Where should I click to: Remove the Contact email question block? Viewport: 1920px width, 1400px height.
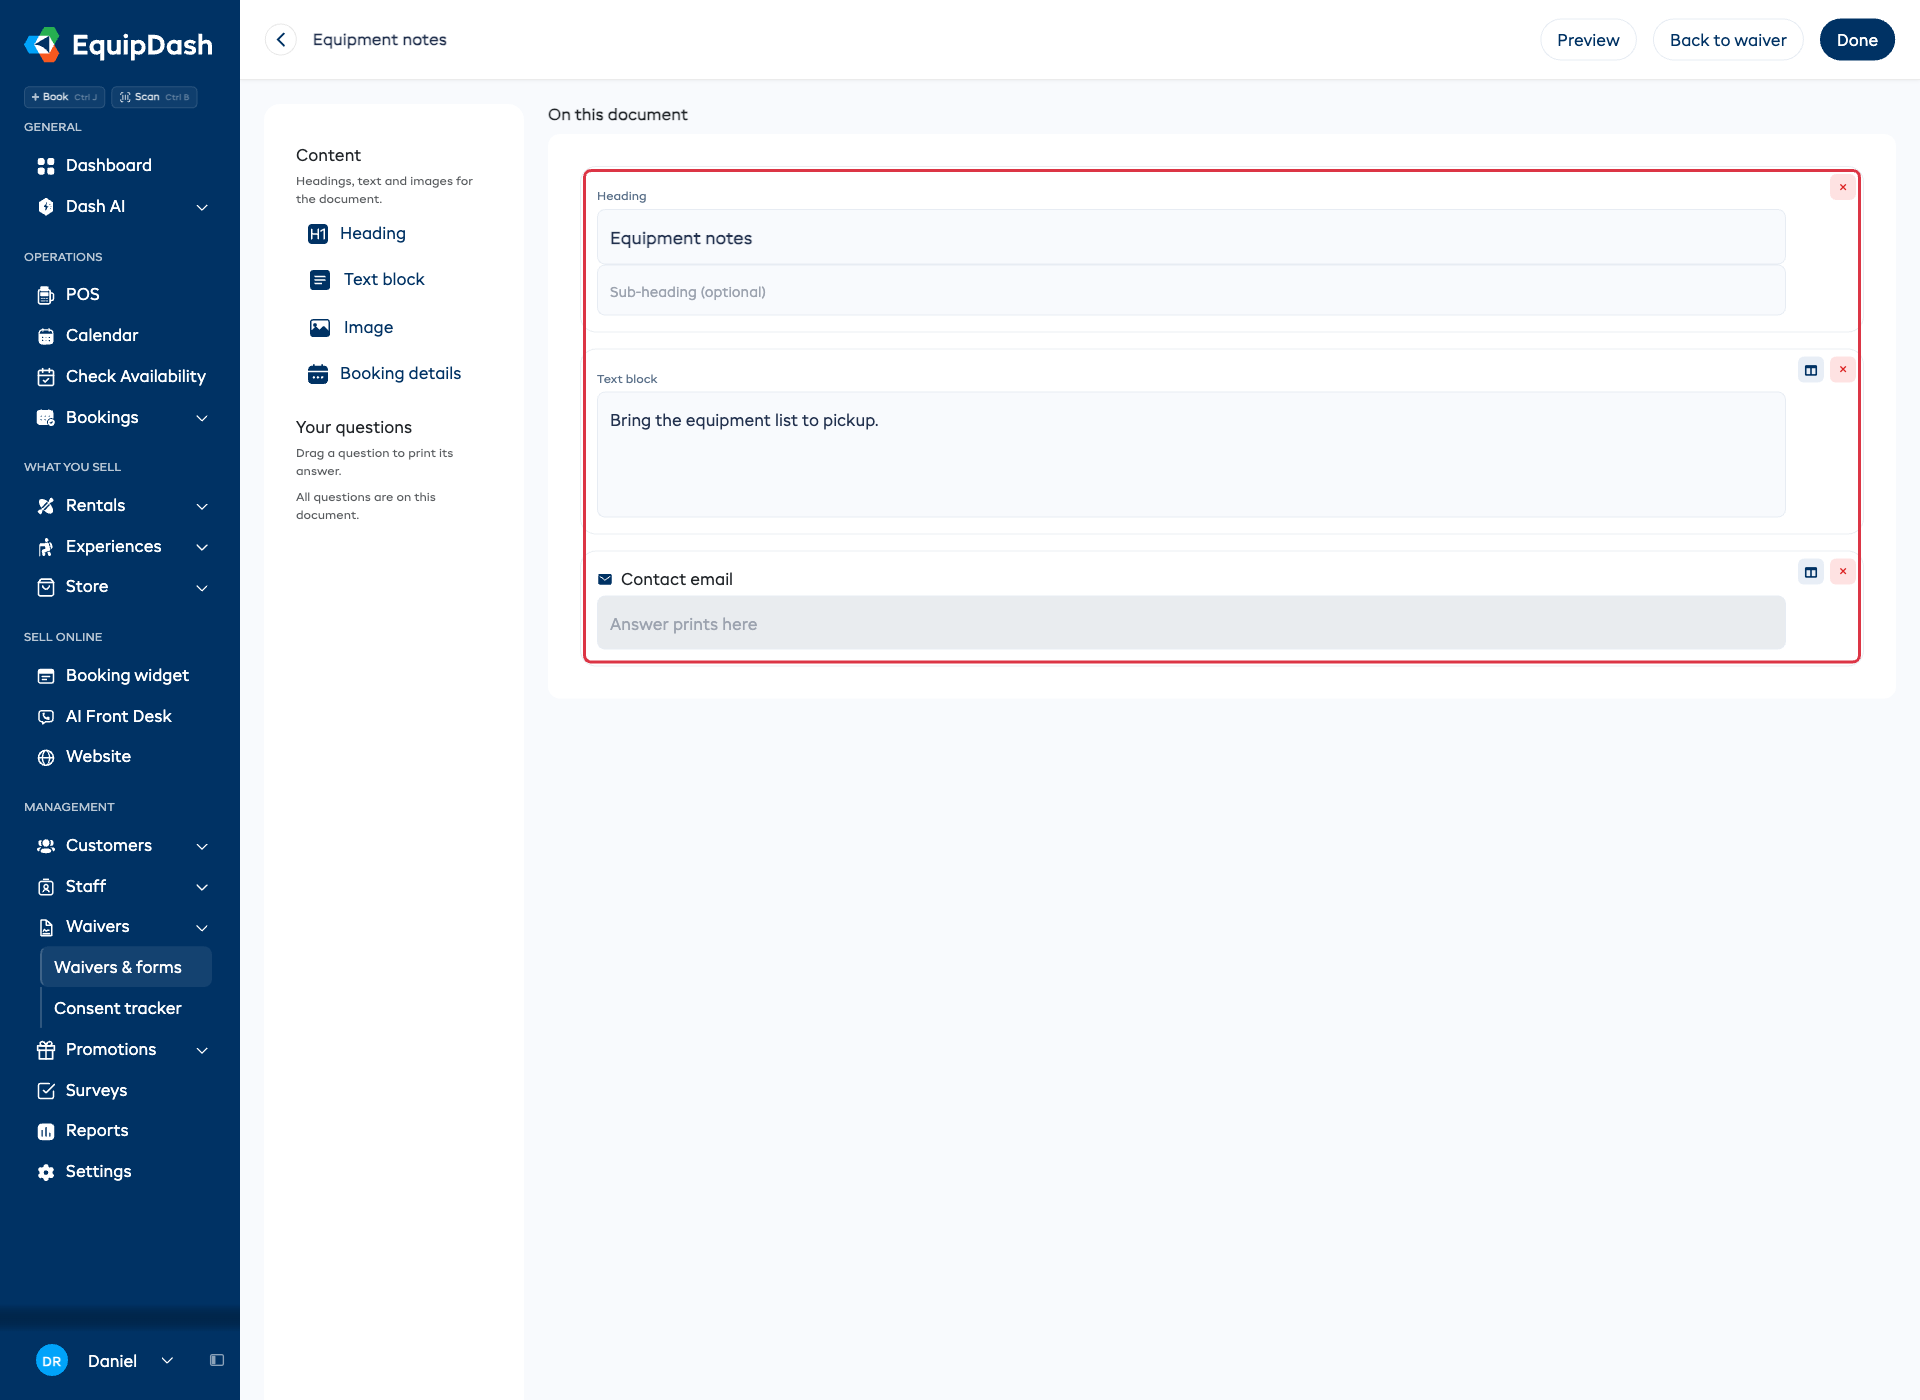point(1843,572)
